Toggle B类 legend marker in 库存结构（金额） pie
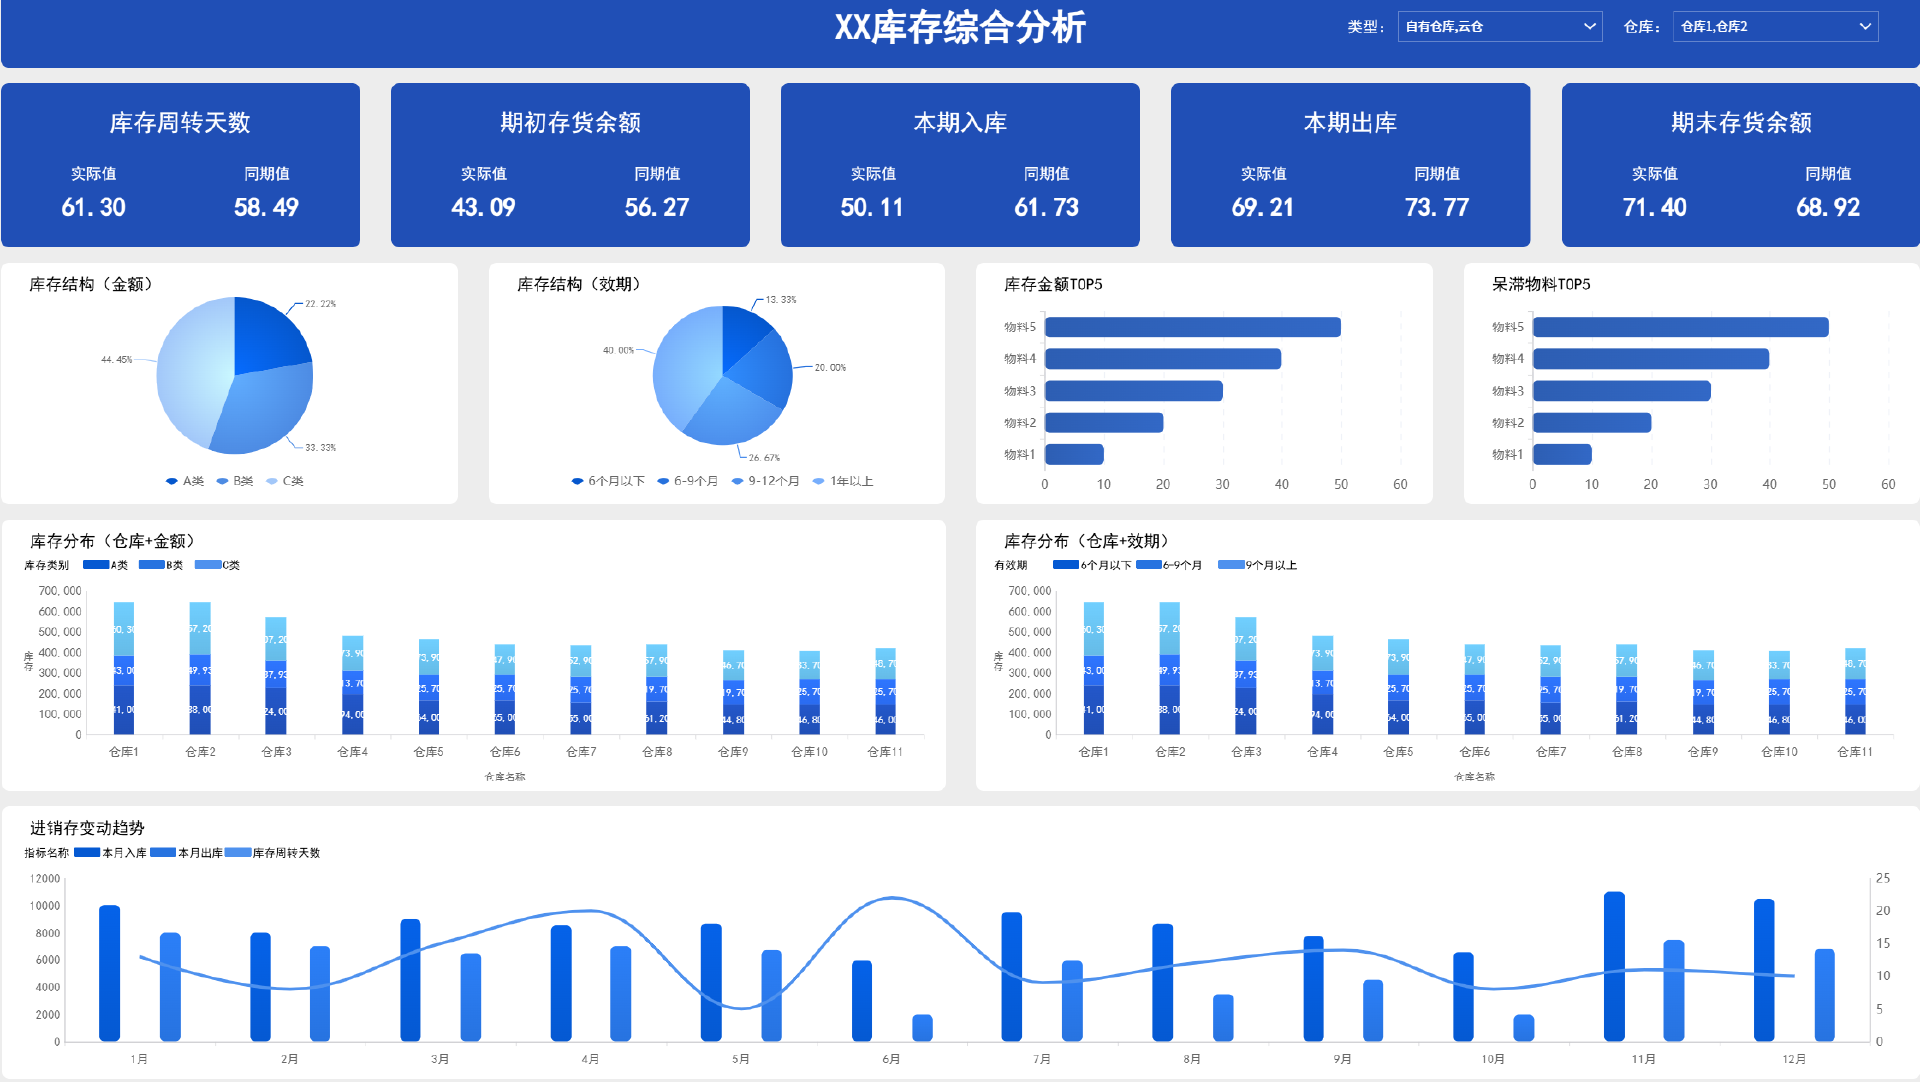The width and height of the screenshot is (1920, 1082). click(x=223, y=481)
